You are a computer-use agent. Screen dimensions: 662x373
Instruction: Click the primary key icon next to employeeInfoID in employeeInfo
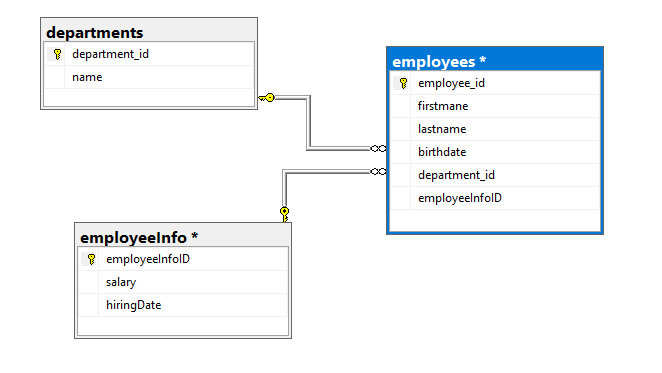[91, 259]
